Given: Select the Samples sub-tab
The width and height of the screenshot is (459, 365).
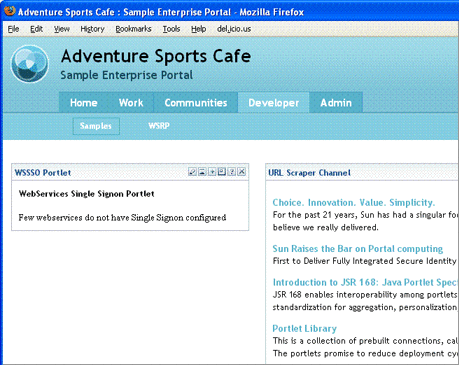Looking at the screenshot, I should click(x=96, y=126).
